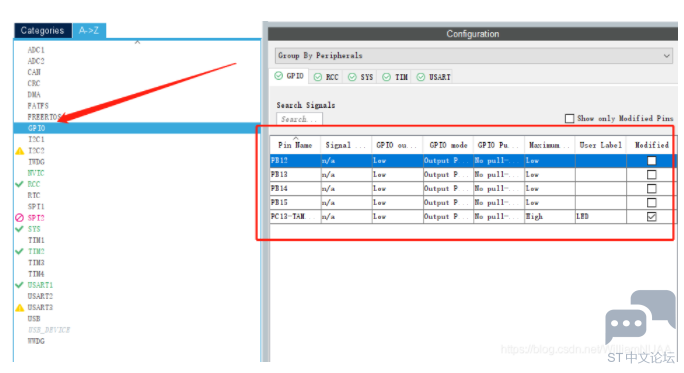Open the RCC configuration tab
684x373 pixels.
point(326,77)
